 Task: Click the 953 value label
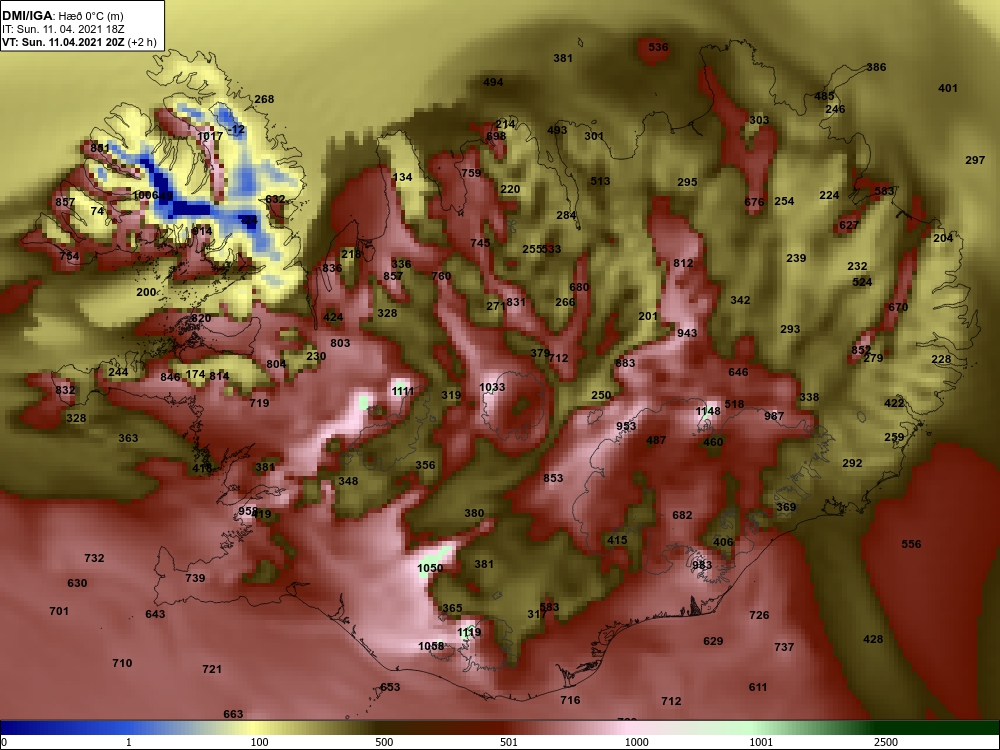[x=626, y=427]
